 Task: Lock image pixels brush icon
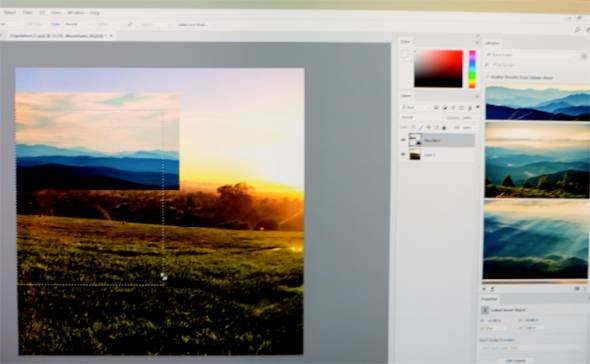tap(421, 128)
